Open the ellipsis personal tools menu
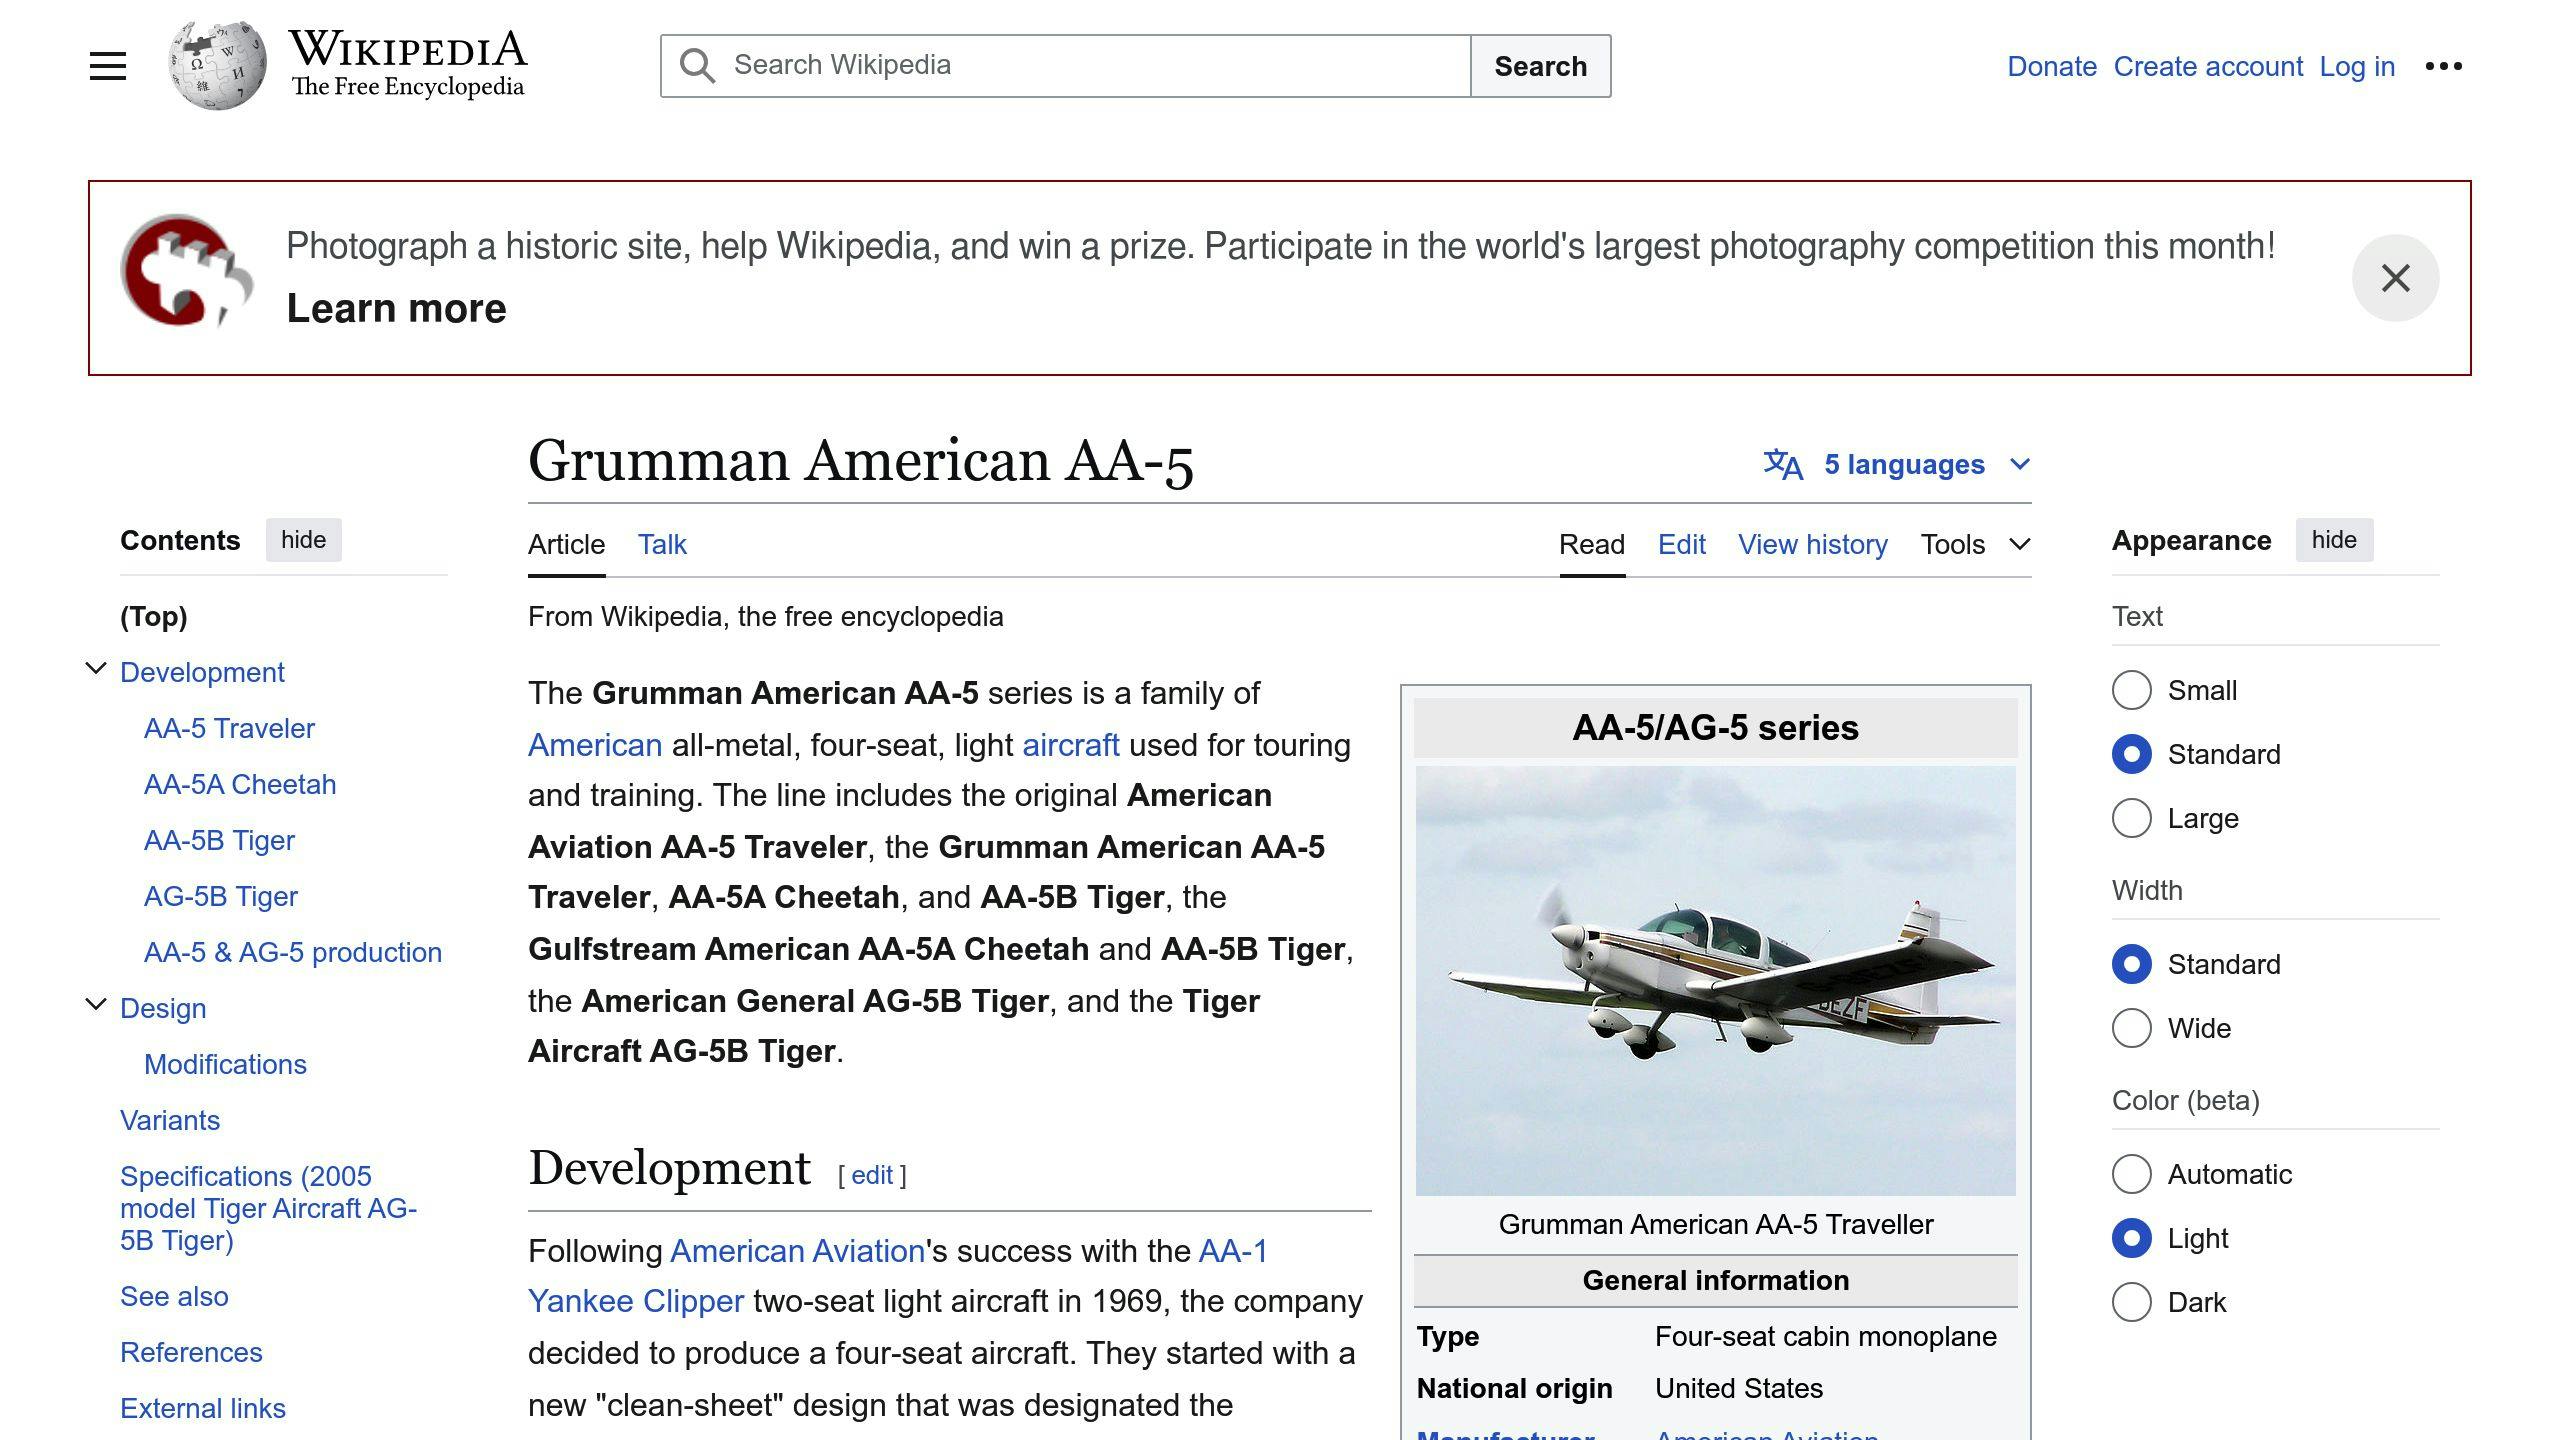 [2444, 65]
